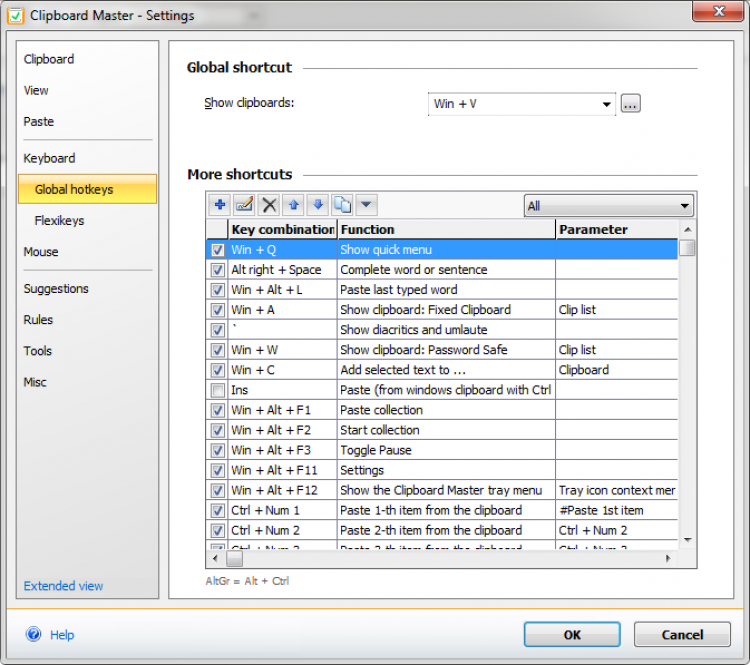The width and height of the screenshot is (750, 665).
Task: Open the shortcut filter 'All' dropdown
Action: pos(609,206)
